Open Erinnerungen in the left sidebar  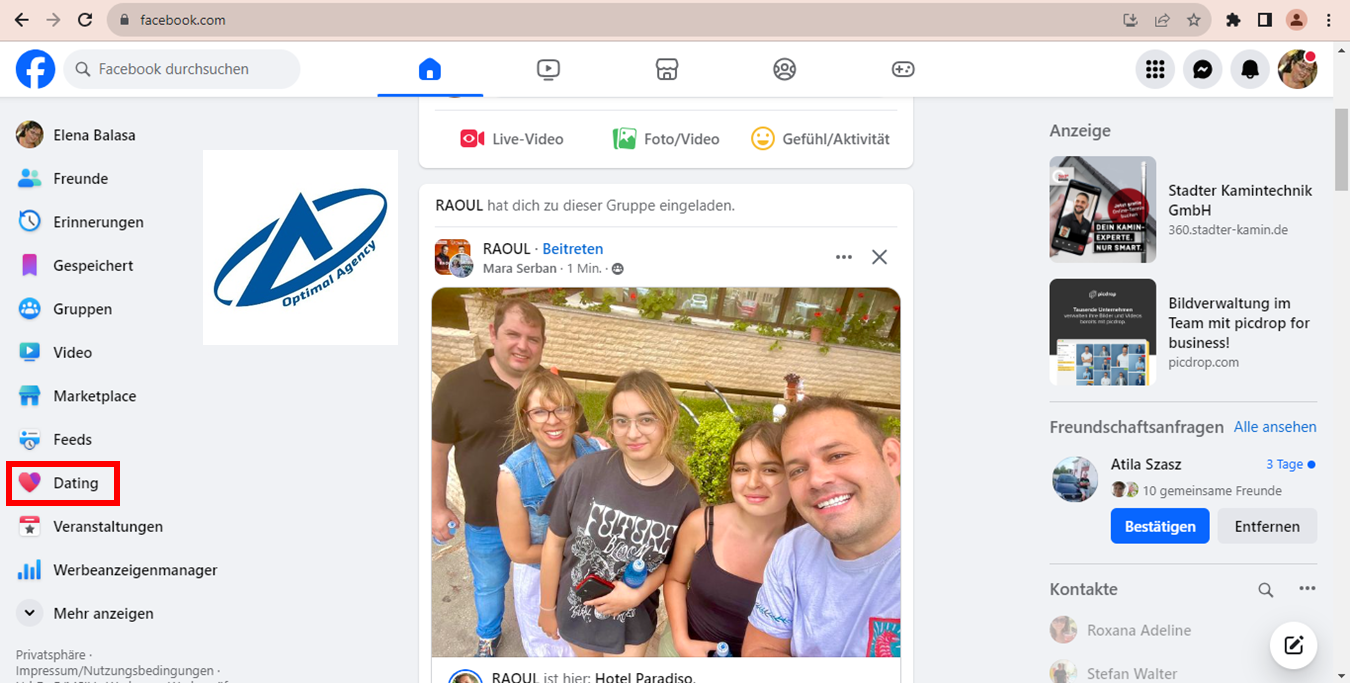[x=81, y=222]
